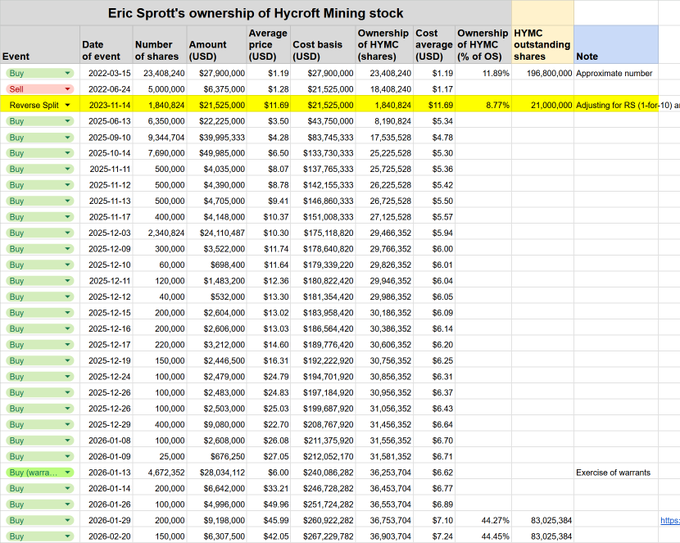Open the Buy dropdown for 2025-06-13 row
The width and height of the screenshot is (680, 543).
40,121
